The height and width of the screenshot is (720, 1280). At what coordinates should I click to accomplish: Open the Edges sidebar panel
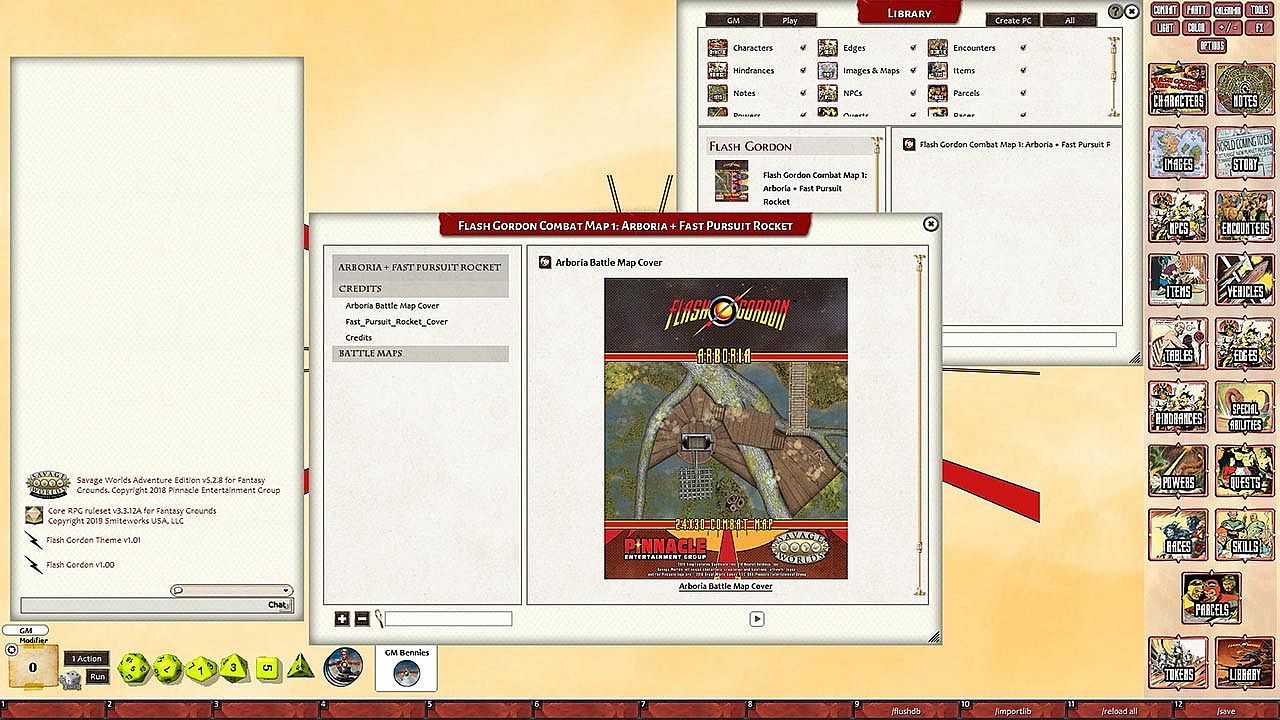1244,344
